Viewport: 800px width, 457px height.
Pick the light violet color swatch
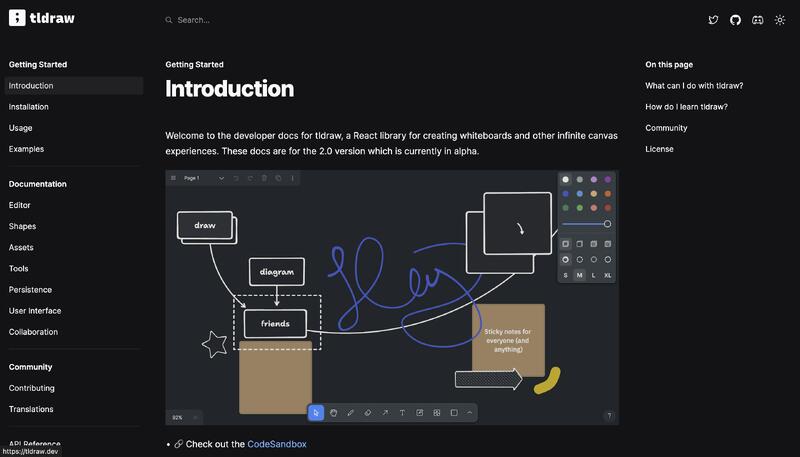point(593,180)
